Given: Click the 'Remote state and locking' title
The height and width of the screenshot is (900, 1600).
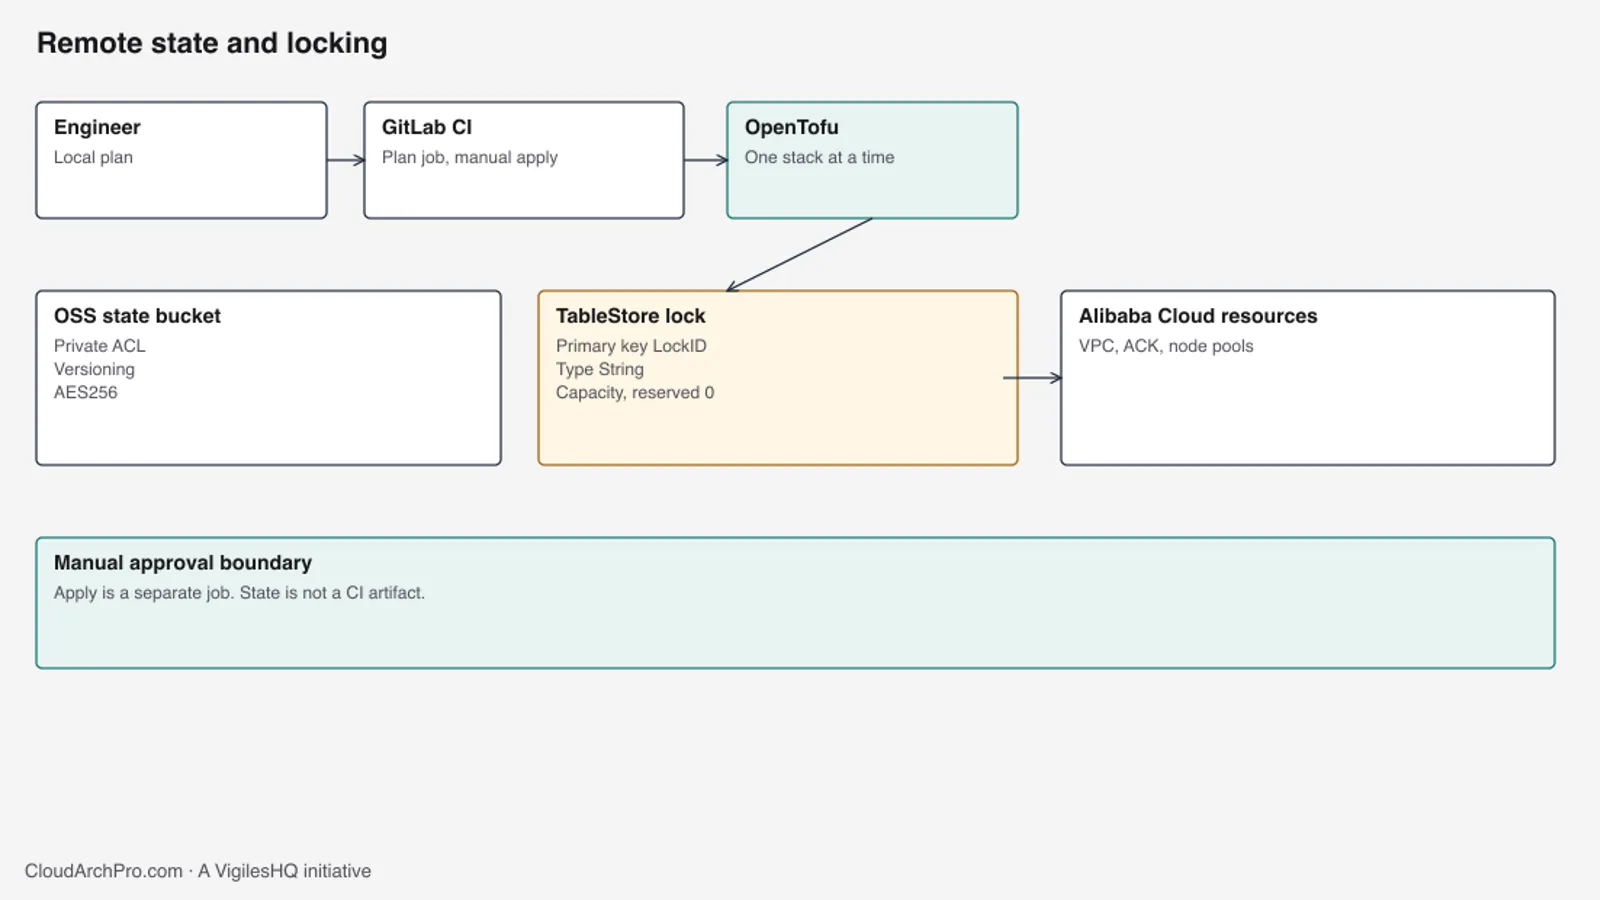Looking at the screenshot, I should (212, 43).
